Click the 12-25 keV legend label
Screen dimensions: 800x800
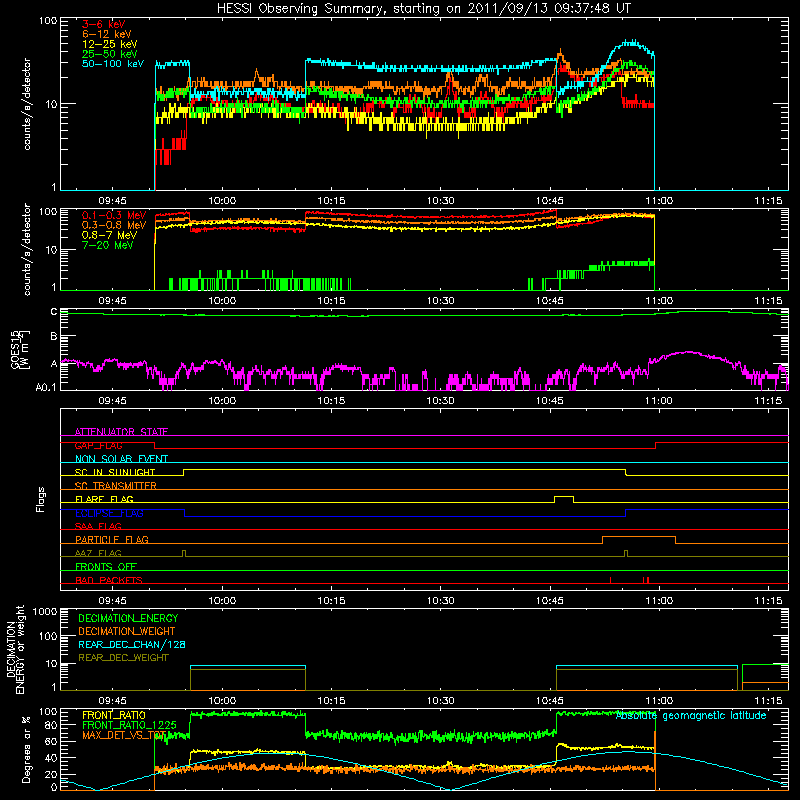[110, 44]
